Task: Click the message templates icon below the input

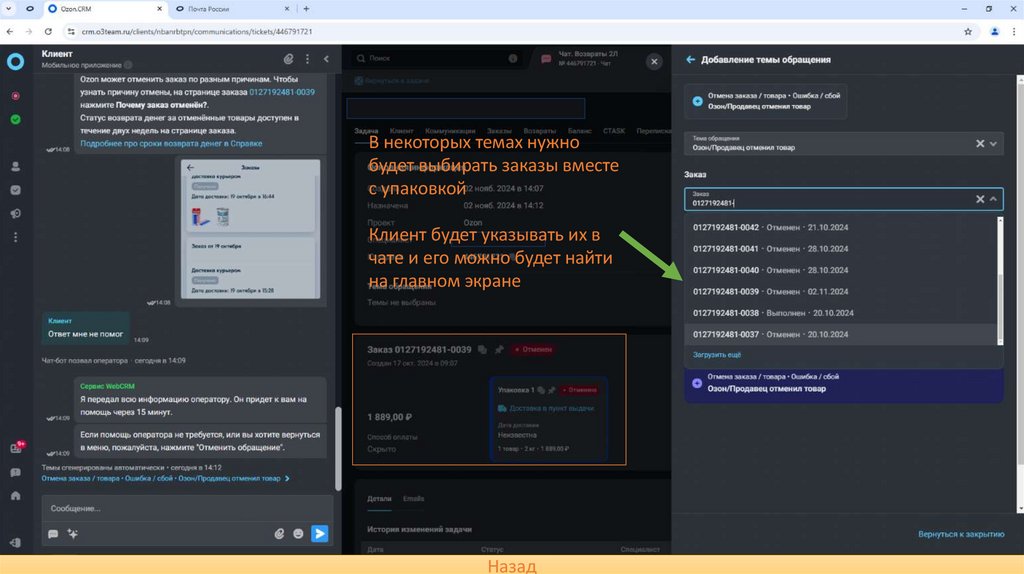Action: pyautogui.click(x=53, y=534)
